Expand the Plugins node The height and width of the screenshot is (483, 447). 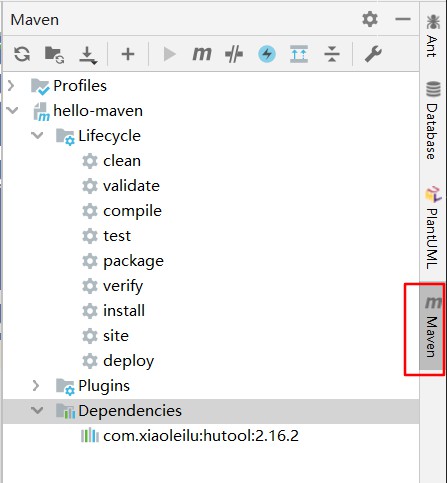coord(36,385)
